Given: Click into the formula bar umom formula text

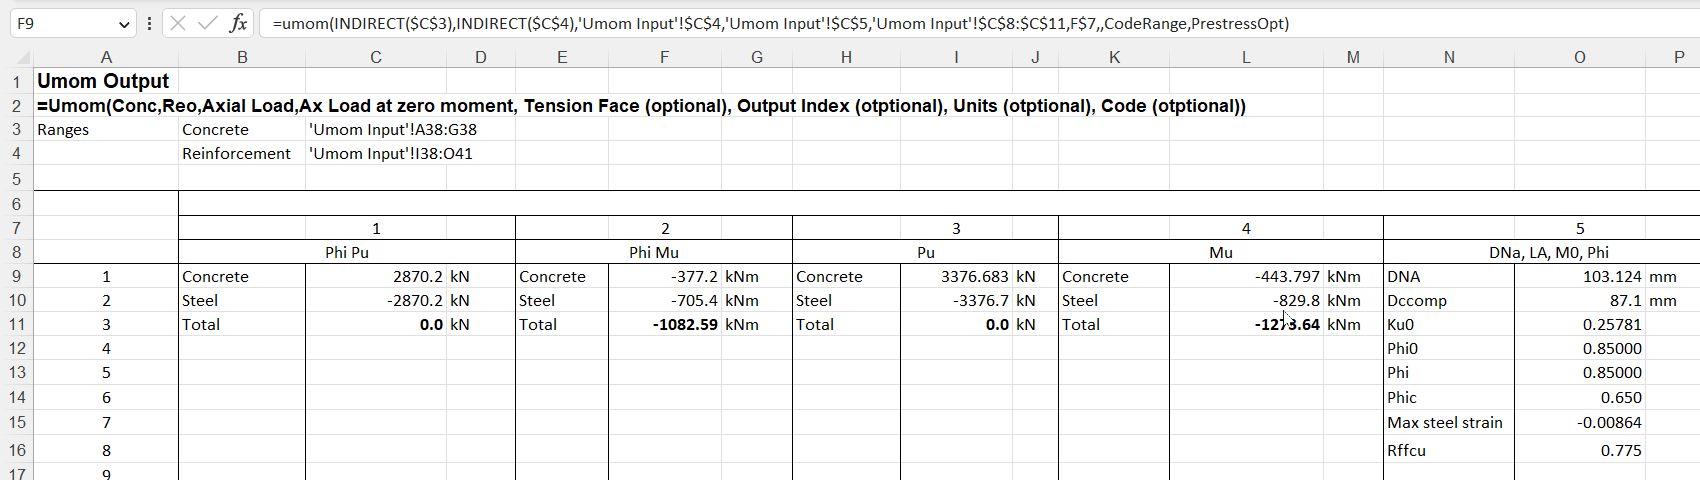Looking at the screenshot, I should click(x=780, y=23).
